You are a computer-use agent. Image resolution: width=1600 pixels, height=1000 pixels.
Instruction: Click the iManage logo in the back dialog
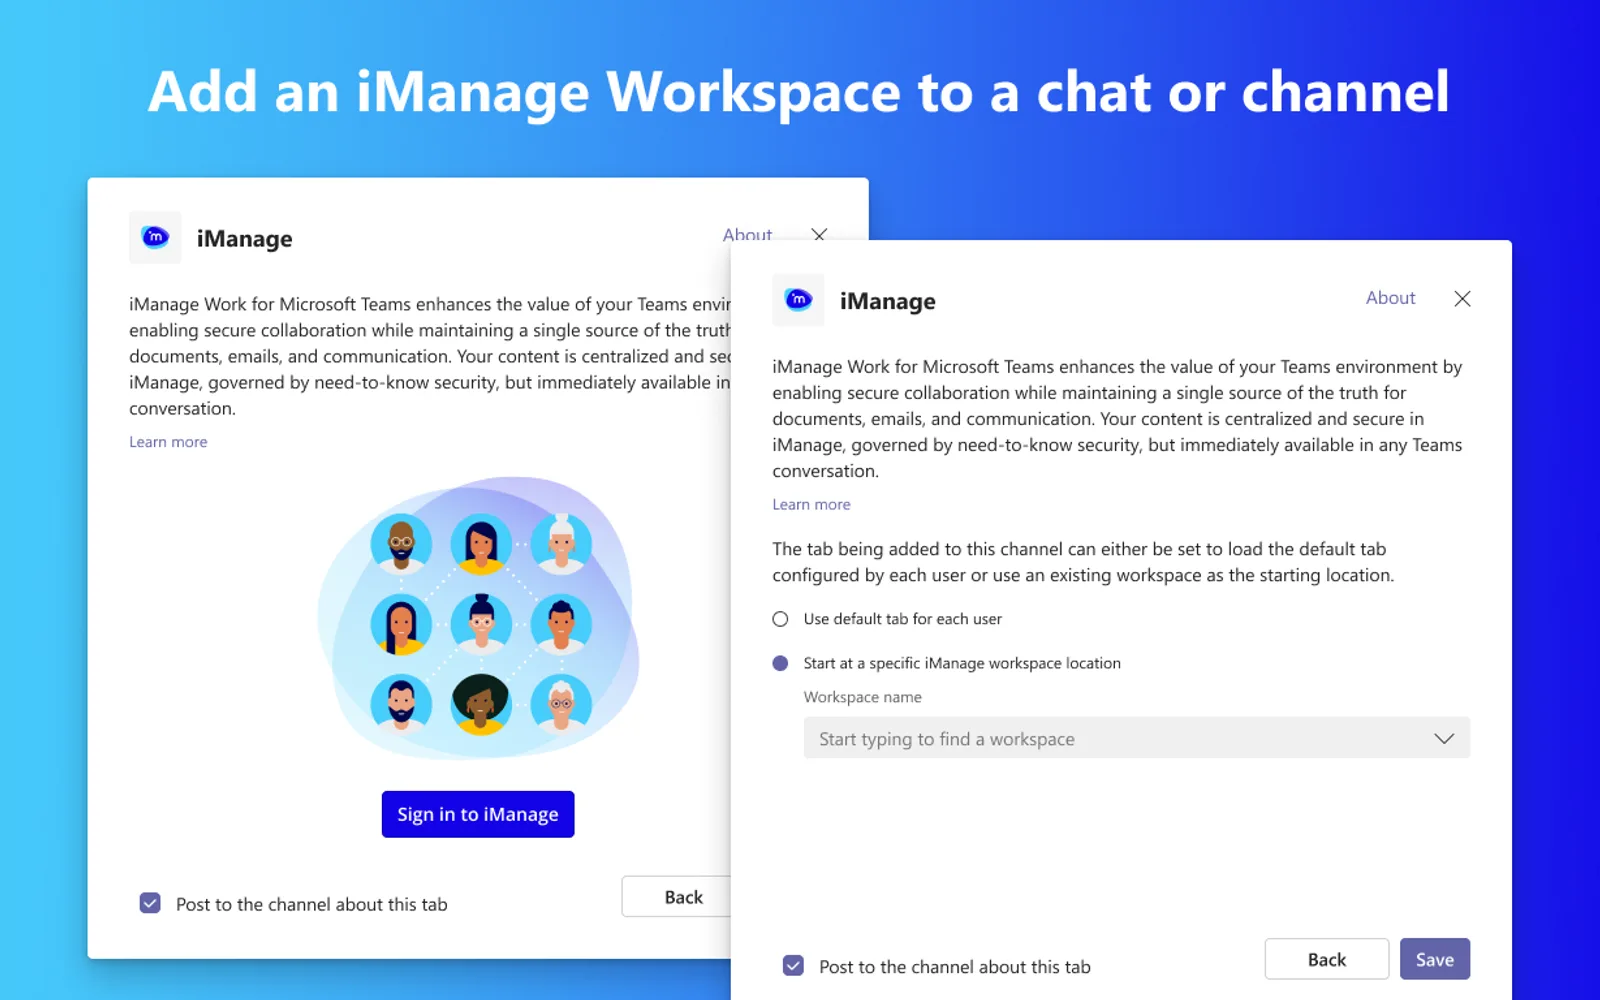coord(155,237)
